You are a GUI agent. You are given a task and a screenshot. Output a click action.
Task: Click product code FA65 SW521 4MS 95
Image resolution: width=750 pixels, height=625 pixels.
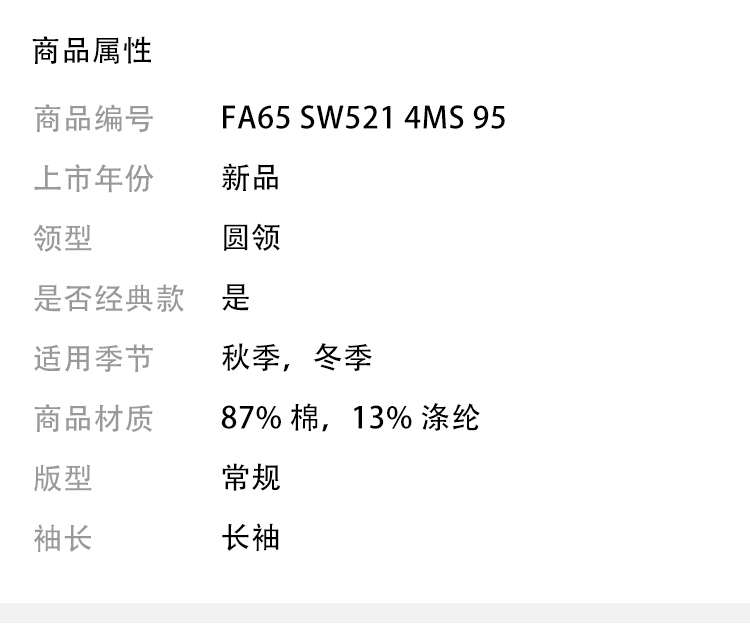(x=363, y=119)
